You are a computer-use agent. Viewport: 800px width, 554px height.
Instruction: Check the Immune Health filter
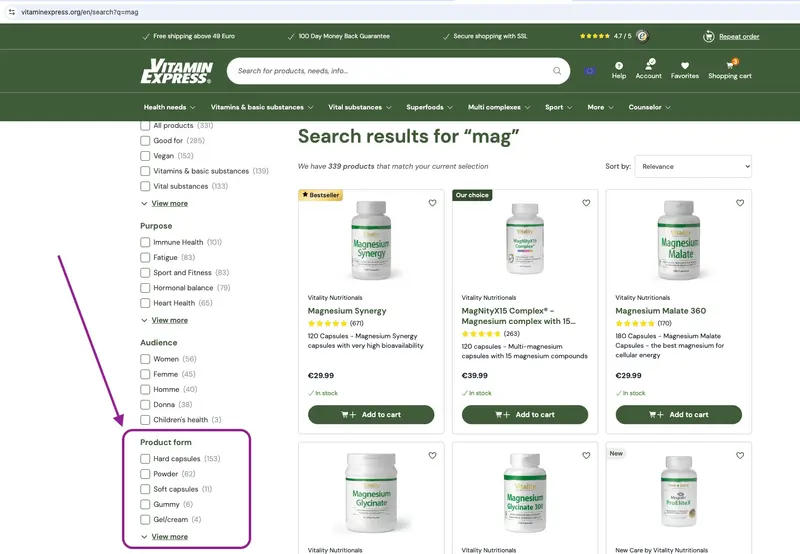coord(145,242)
